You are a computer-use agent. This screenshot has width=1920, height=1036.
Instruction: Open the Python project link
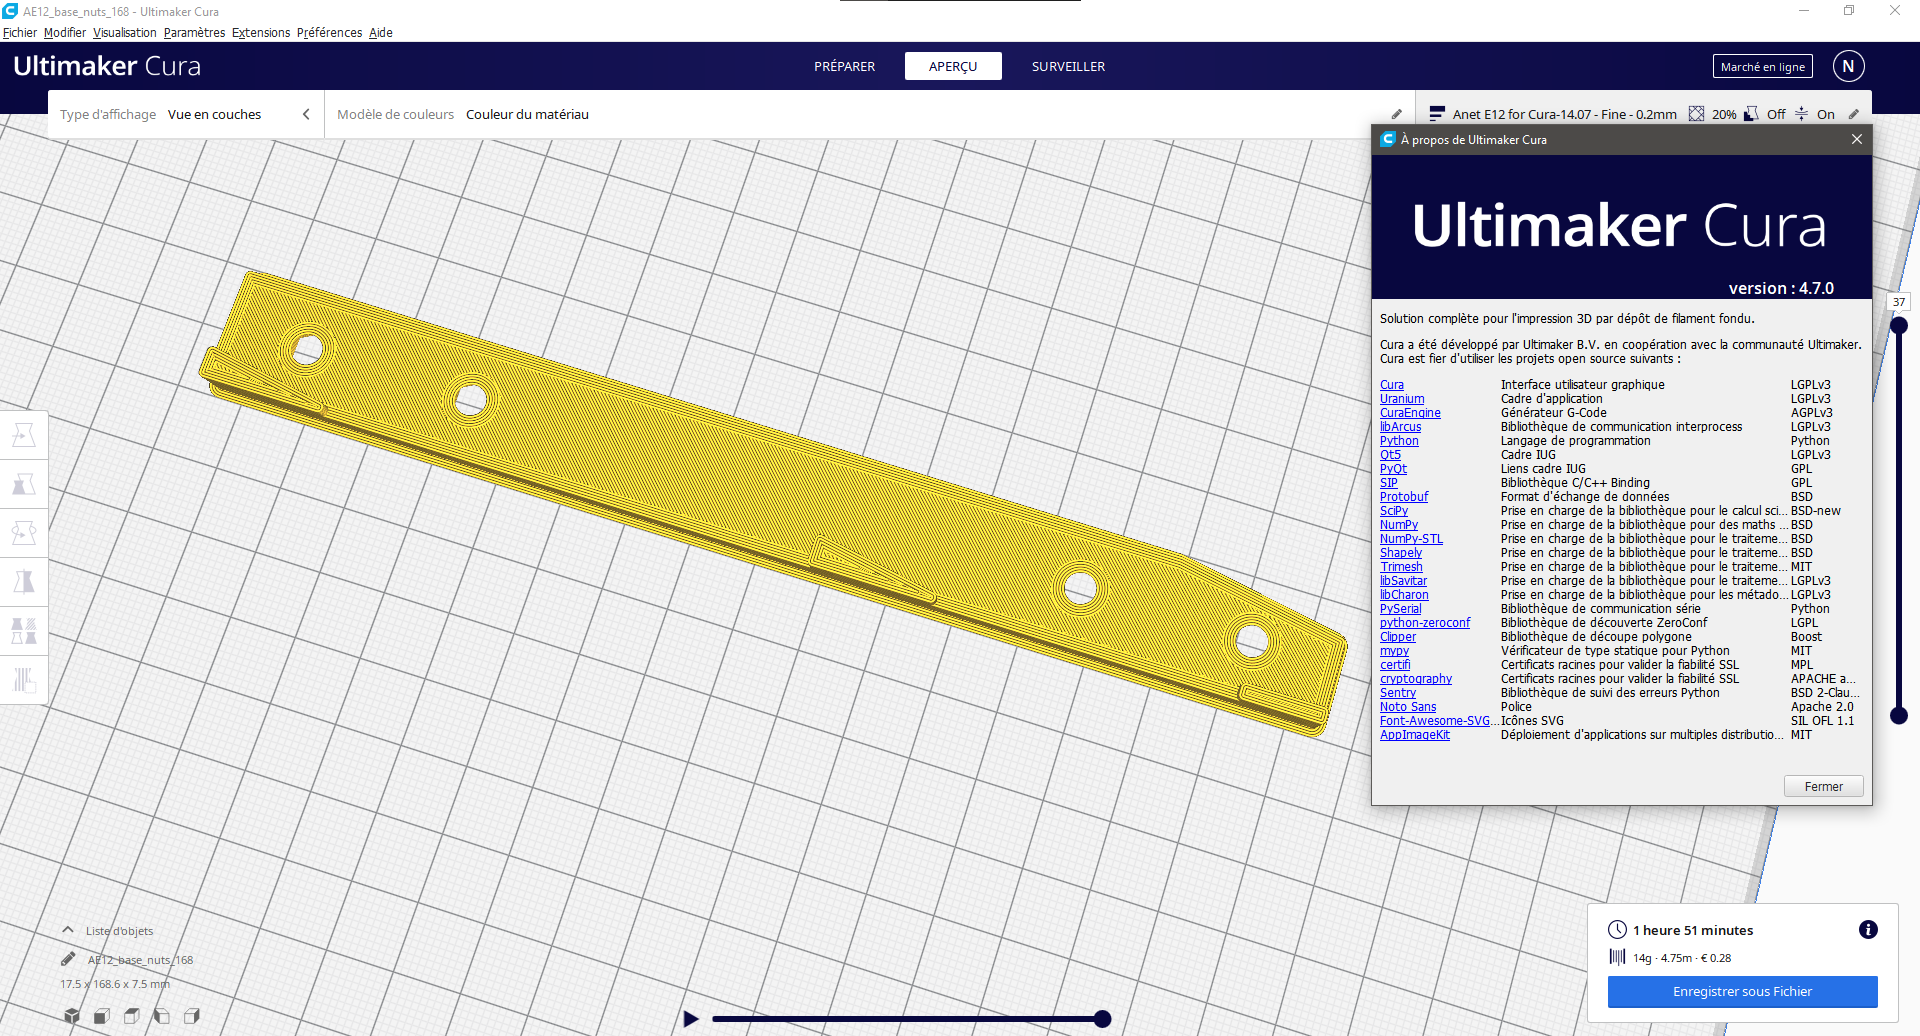[x=1399, y=441]
